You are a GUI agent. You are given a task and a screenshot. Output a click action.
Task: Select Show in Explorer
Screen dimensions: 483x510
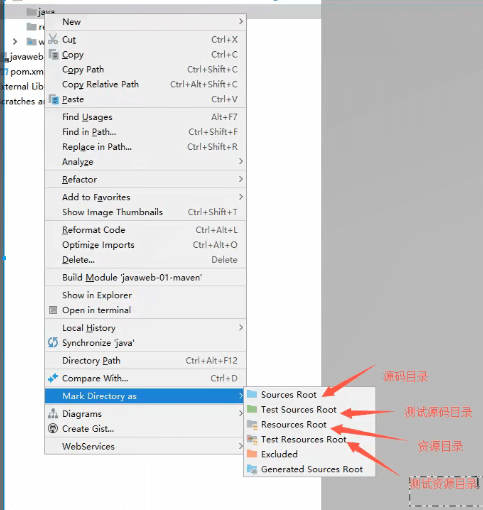(x=145, y=295)
